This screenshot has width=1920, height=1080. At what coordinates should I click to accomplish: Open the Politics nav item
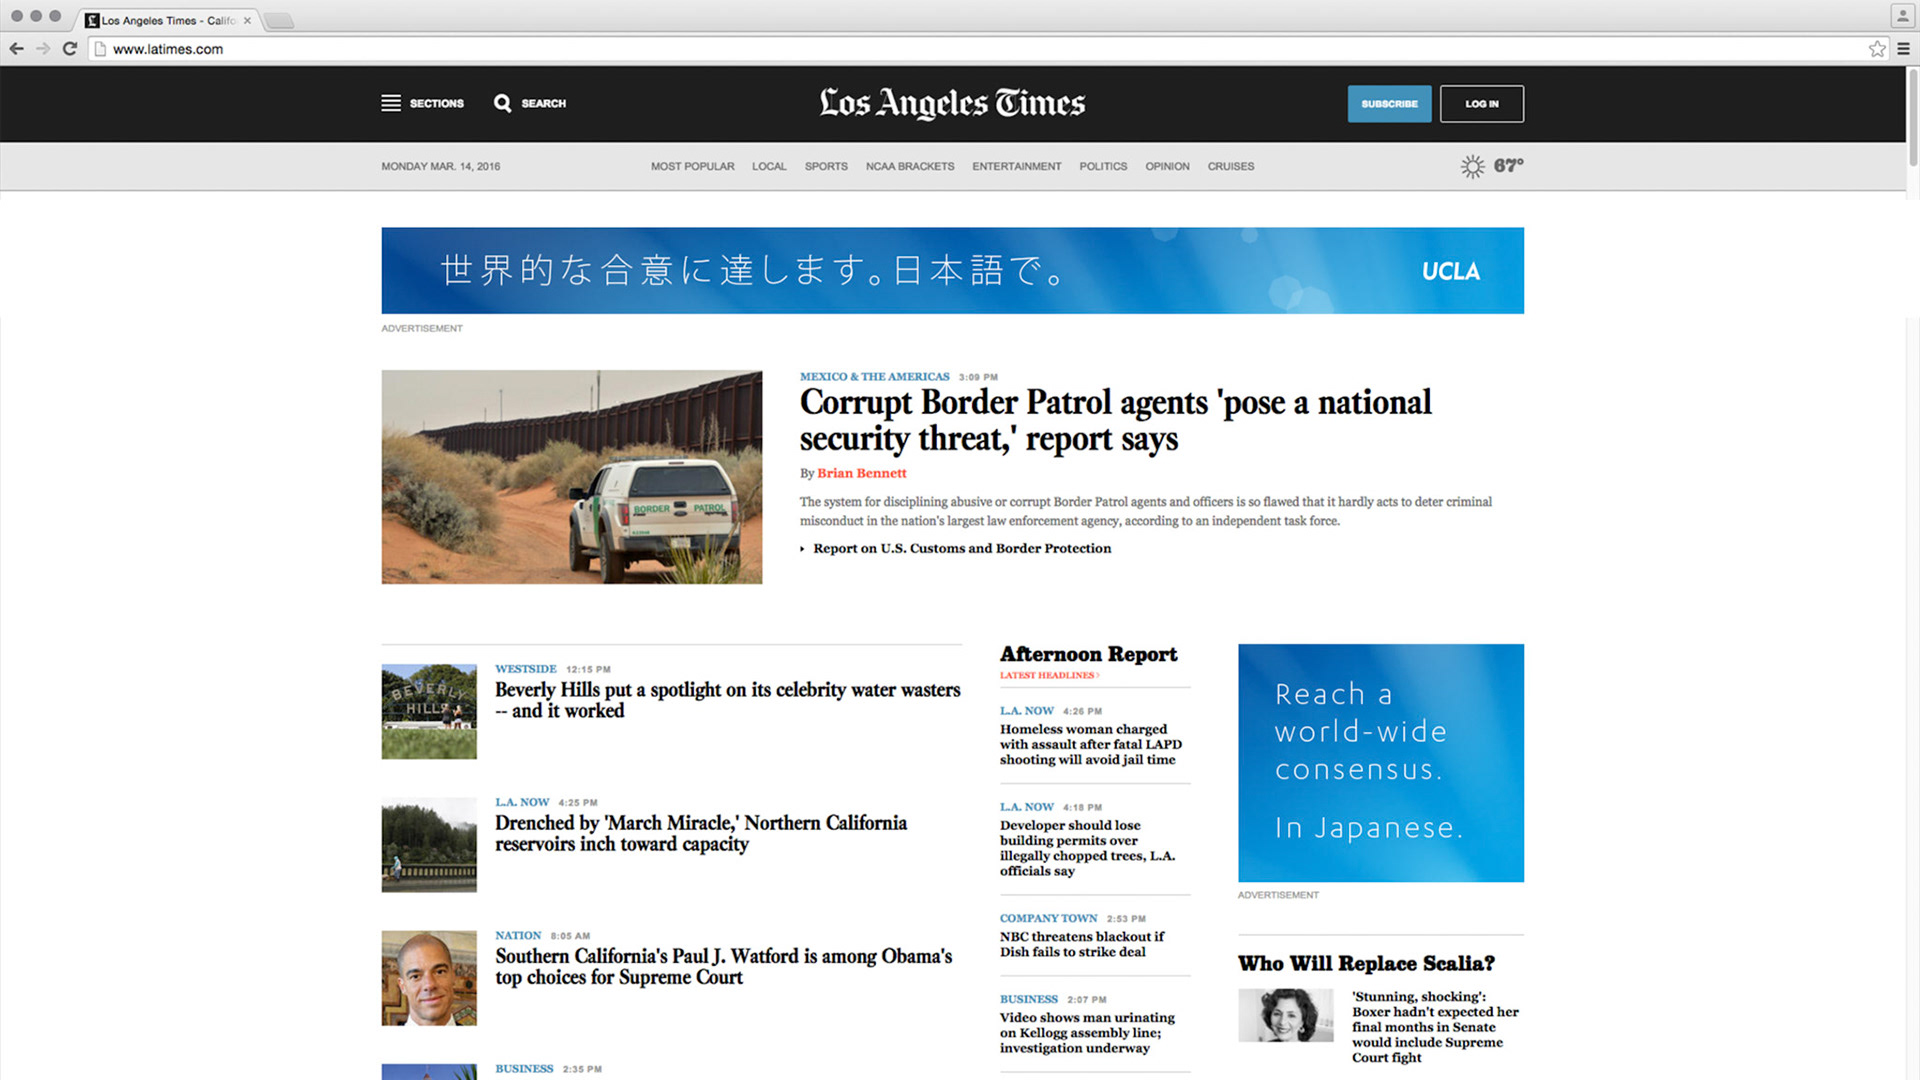click(1103, 166)
